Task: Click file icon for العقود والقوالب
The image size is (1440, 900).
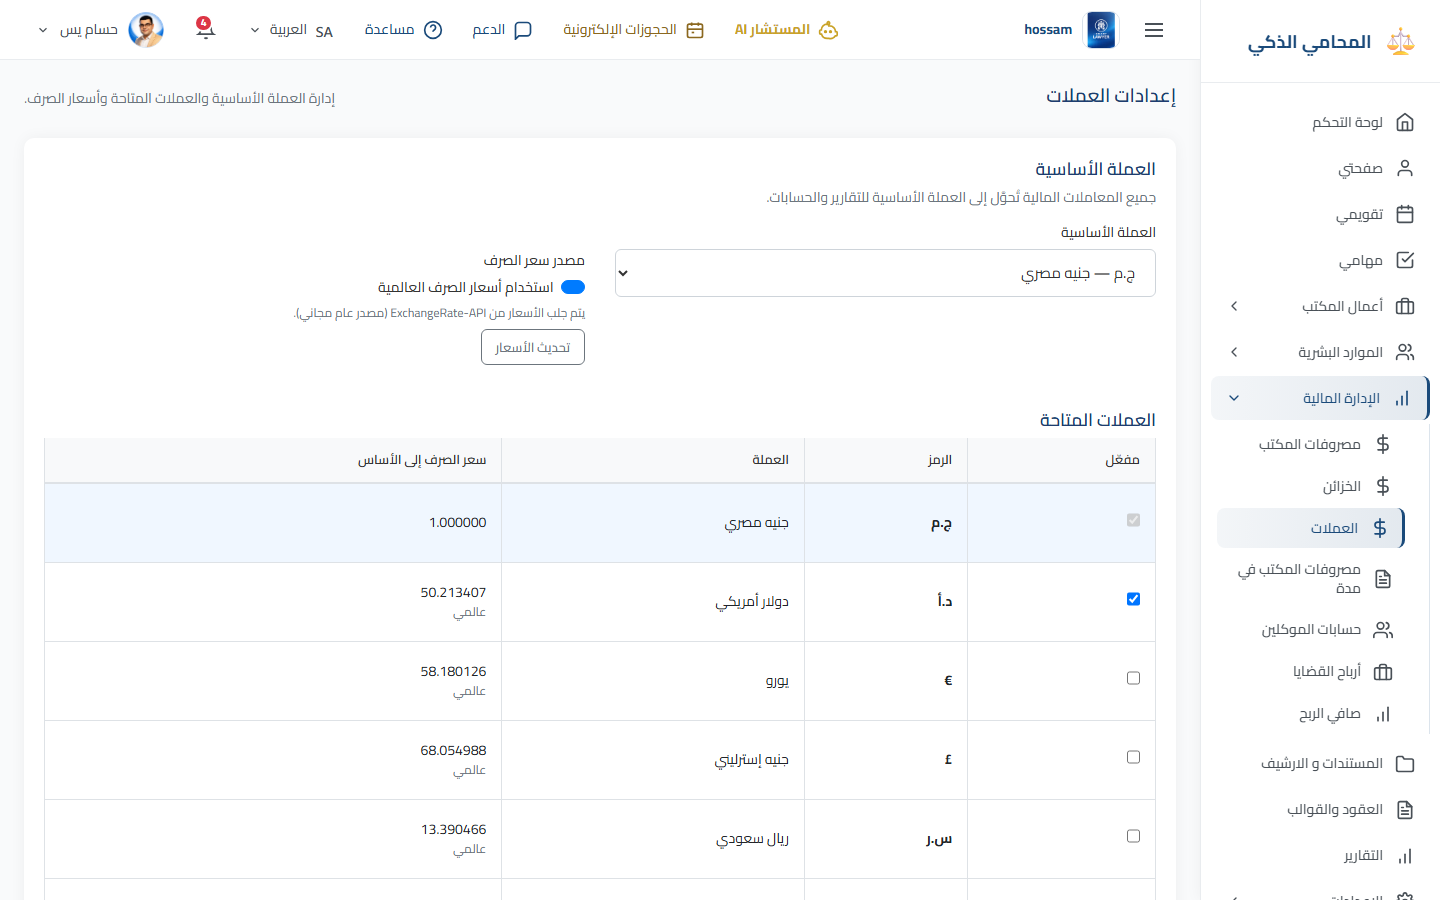Action: (x=1405, y=810)
